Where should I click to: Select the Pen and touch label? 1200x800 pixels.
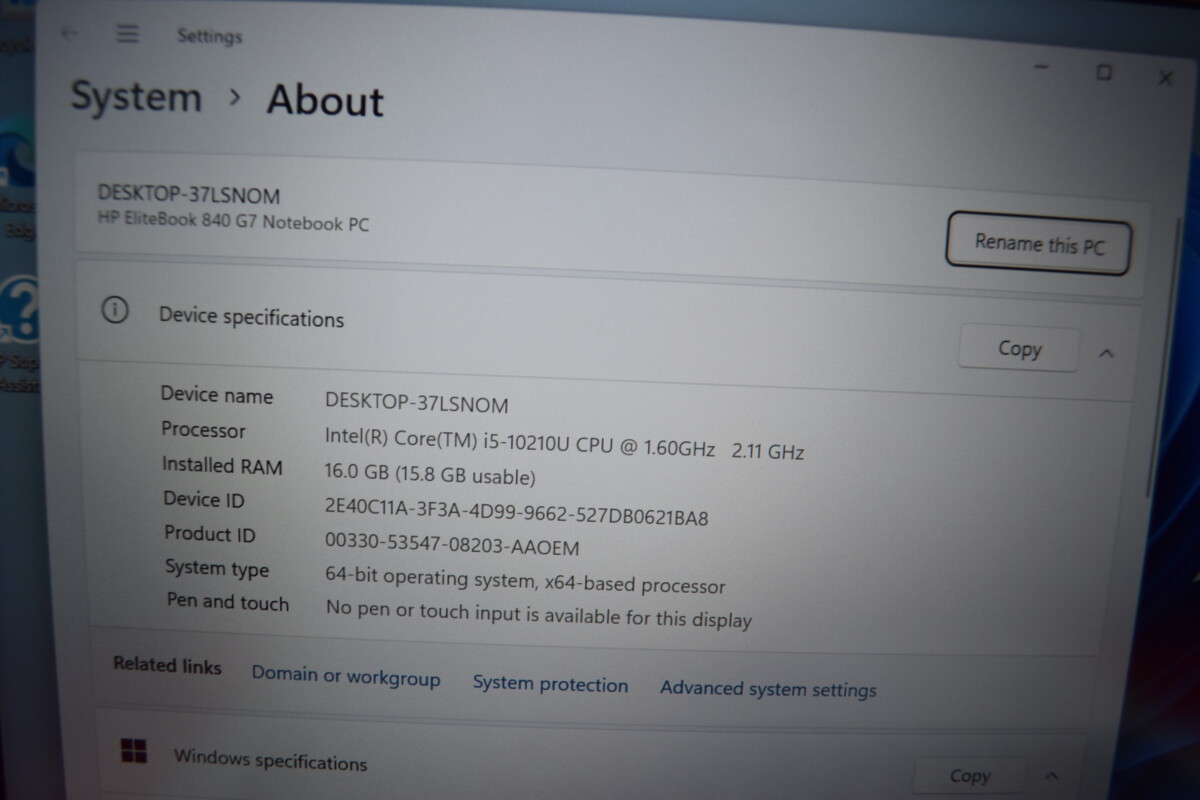point(227,602)
